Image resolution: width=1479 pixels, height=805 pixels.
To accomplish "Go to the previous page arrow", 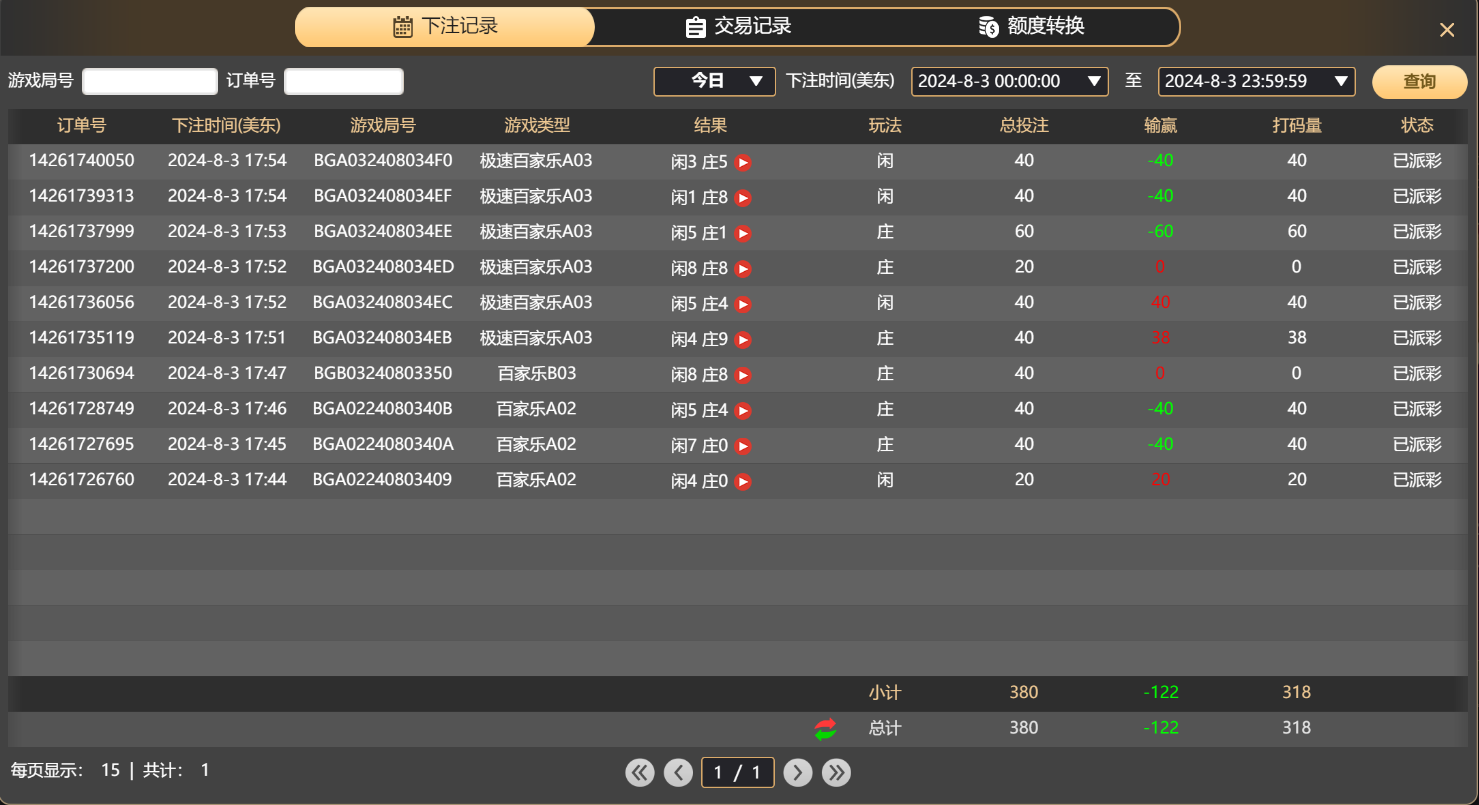I will 678,772.
